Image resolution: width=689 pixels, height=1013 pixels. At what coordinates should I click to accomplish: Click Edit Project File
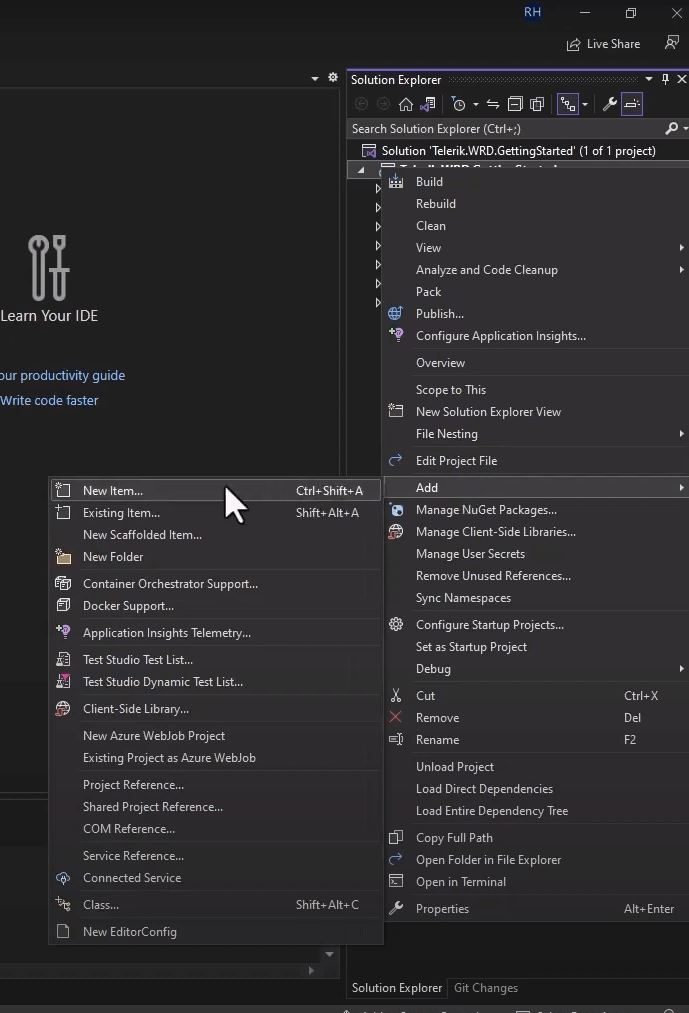[x=536, y=461]
